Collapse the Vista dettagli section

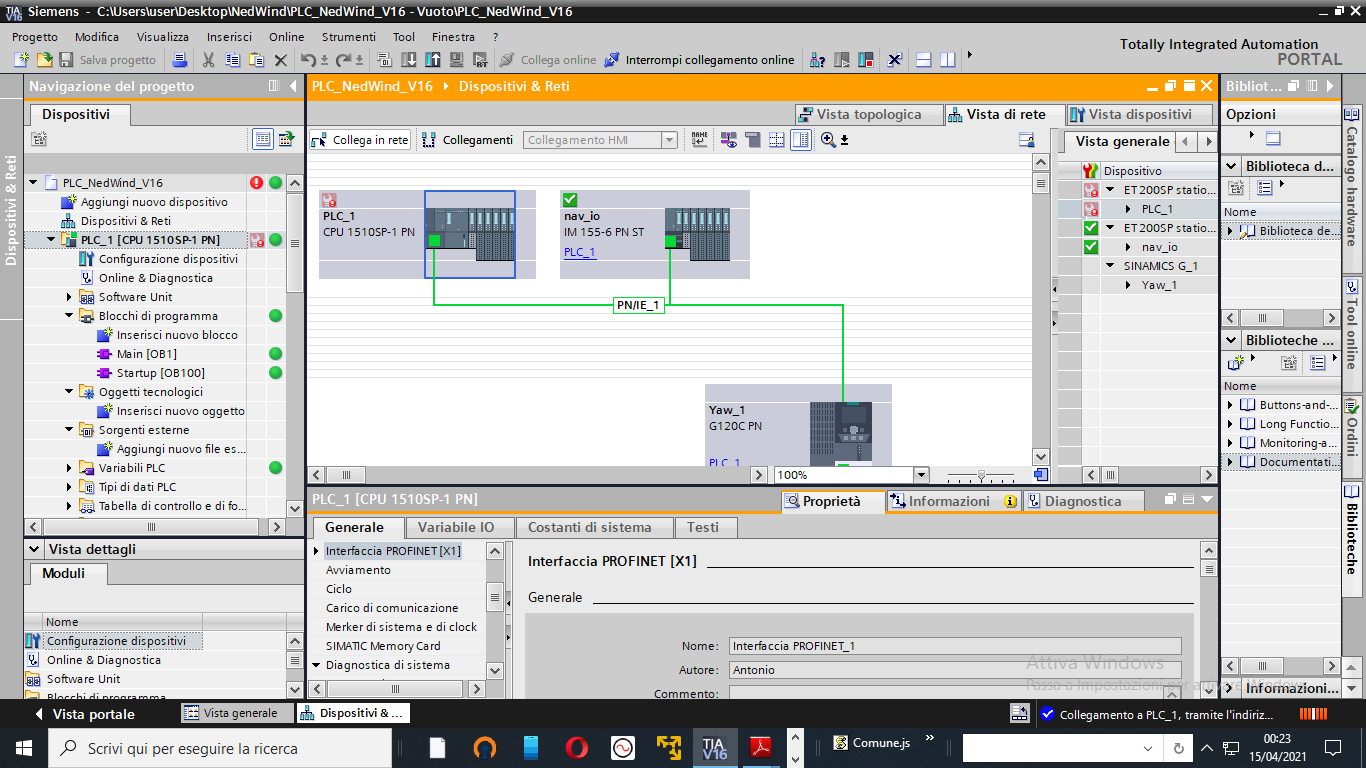point(34,549)
